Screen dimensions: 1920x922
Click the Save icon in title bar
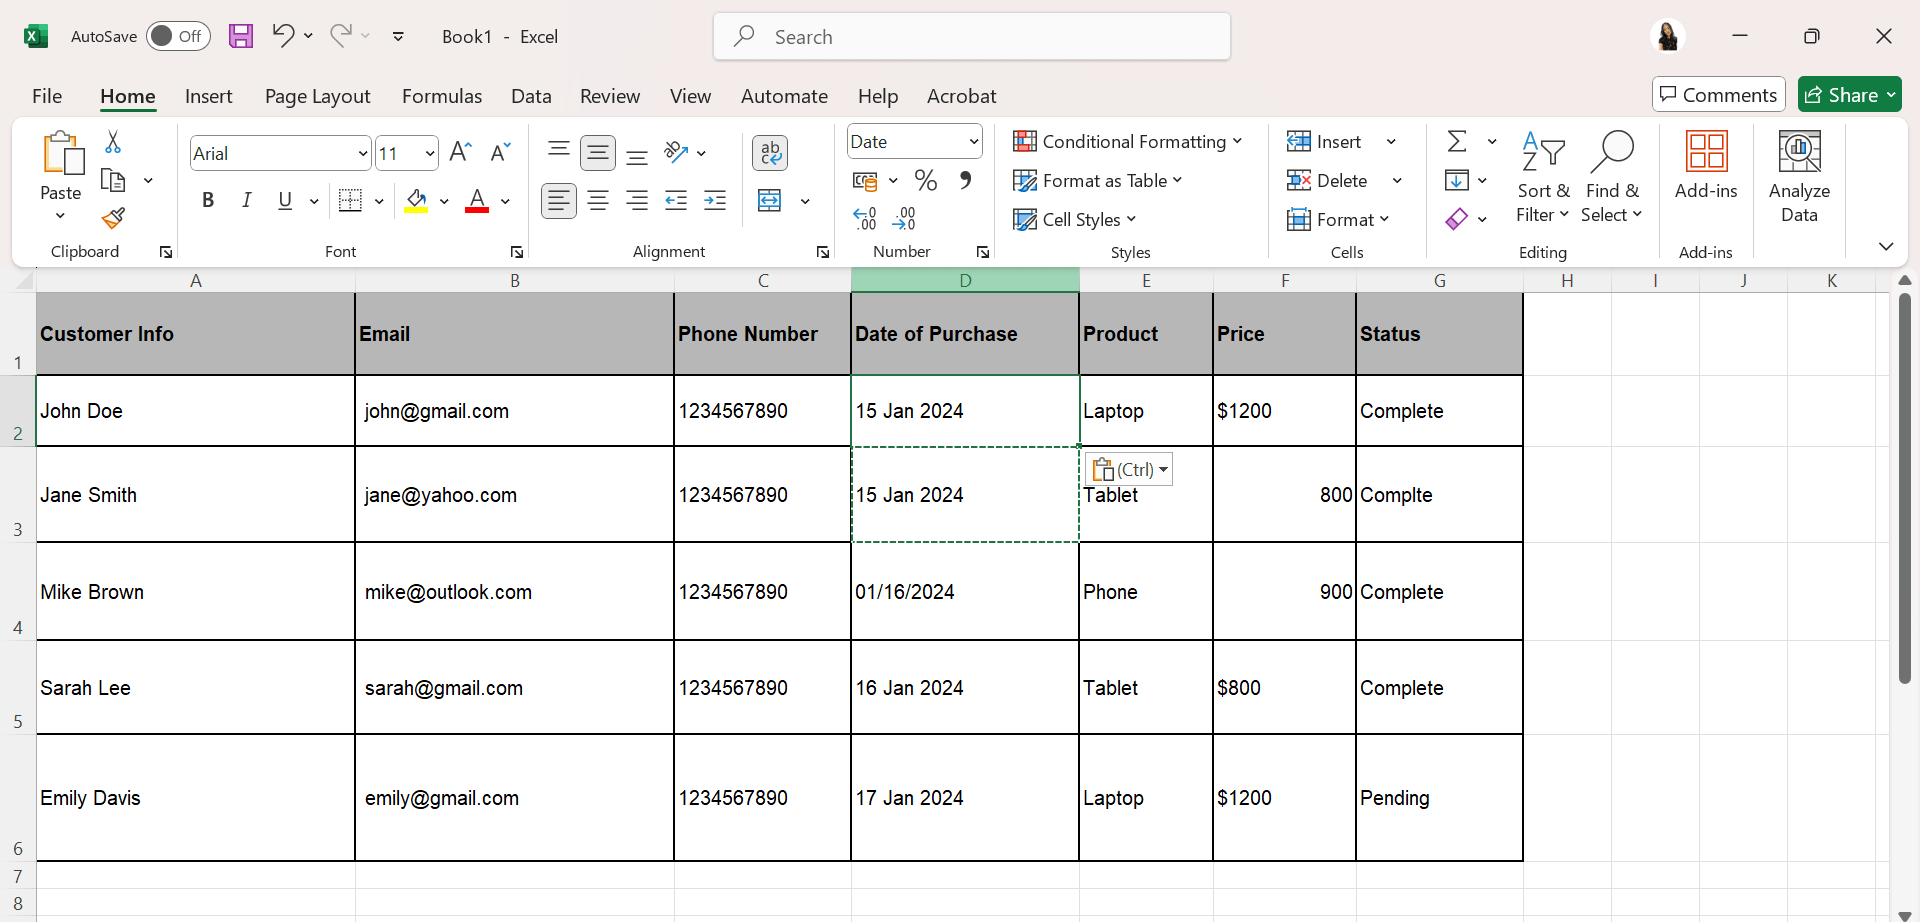click(x=241, y=37)
